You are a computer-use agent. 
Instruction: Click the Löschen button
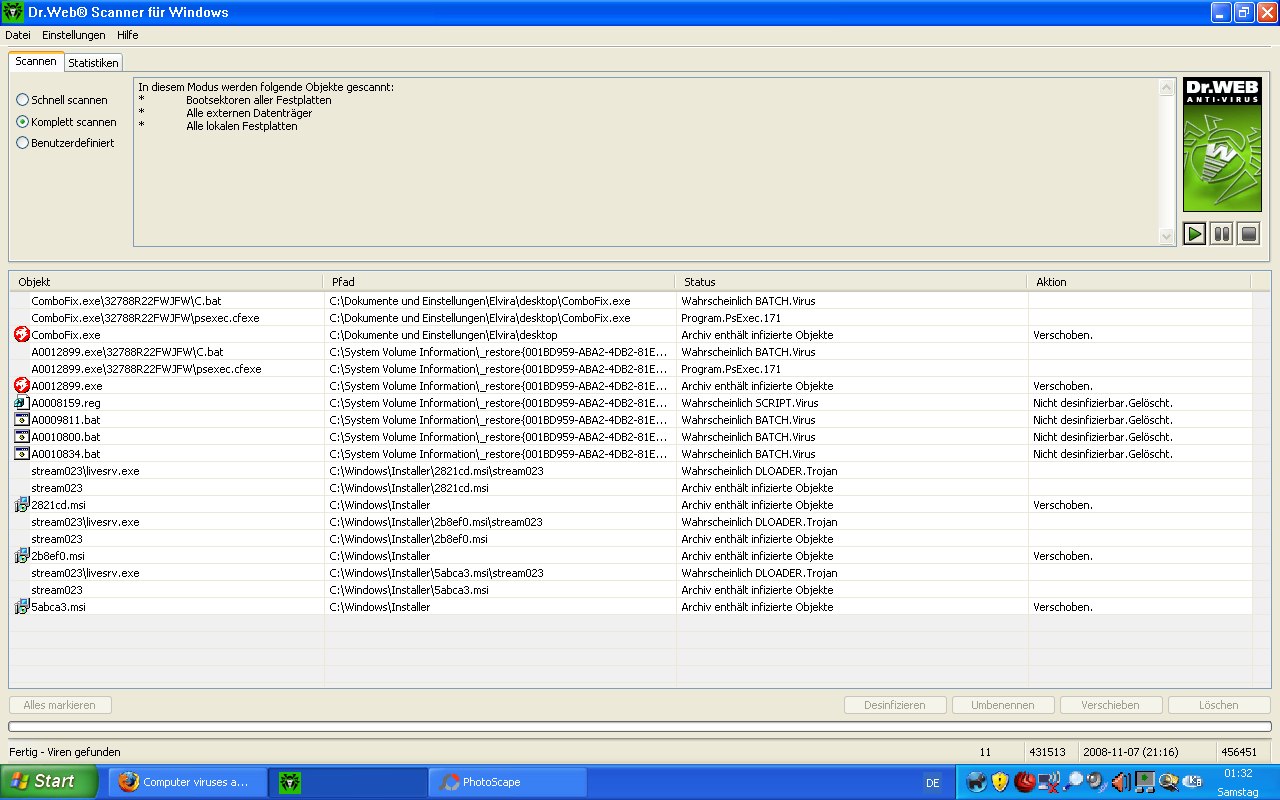1219,705
